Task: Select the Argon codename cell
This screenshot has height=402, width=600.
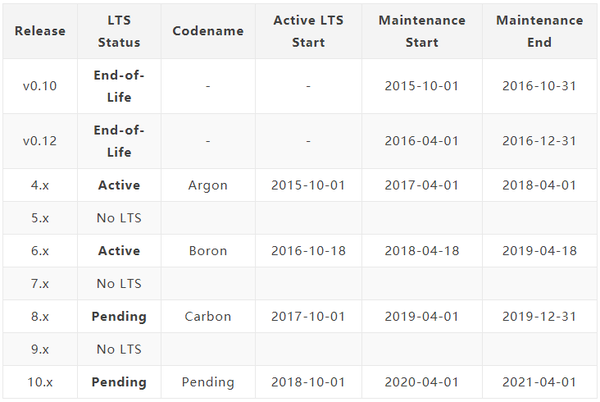Action: pos(208,185)
